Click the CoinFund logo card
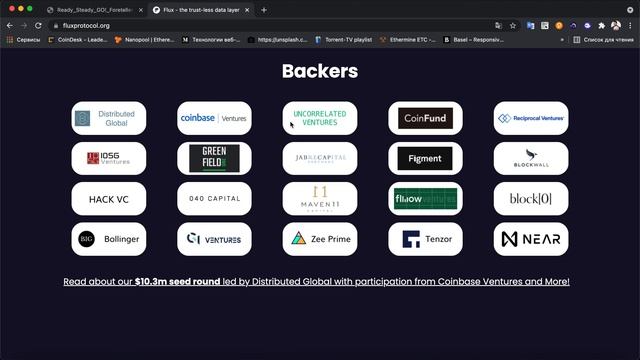The image size is (640, 360). (x=425, y=118)
